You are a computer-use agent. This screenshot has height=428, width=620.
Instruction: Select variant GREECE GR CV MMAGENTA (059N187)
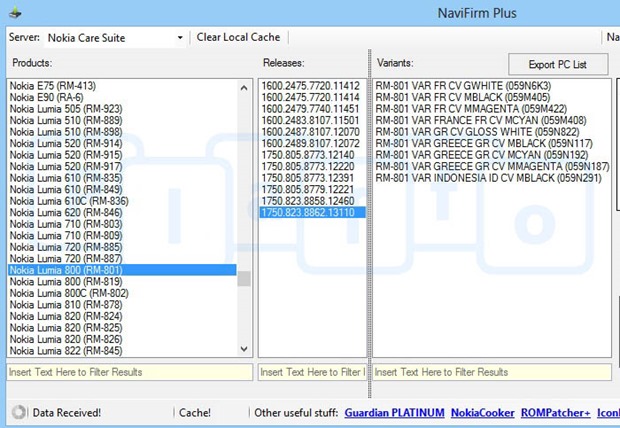click(492, 166)
